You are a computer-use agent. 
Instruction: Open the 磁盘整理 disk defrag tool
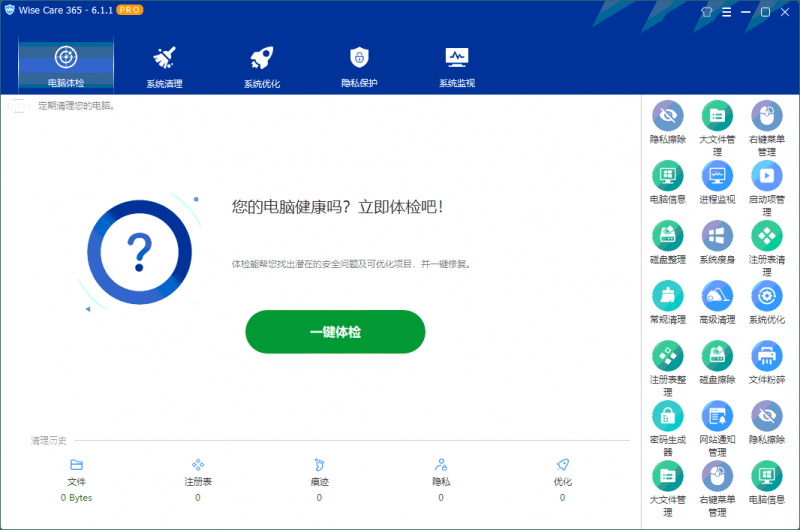667,243
